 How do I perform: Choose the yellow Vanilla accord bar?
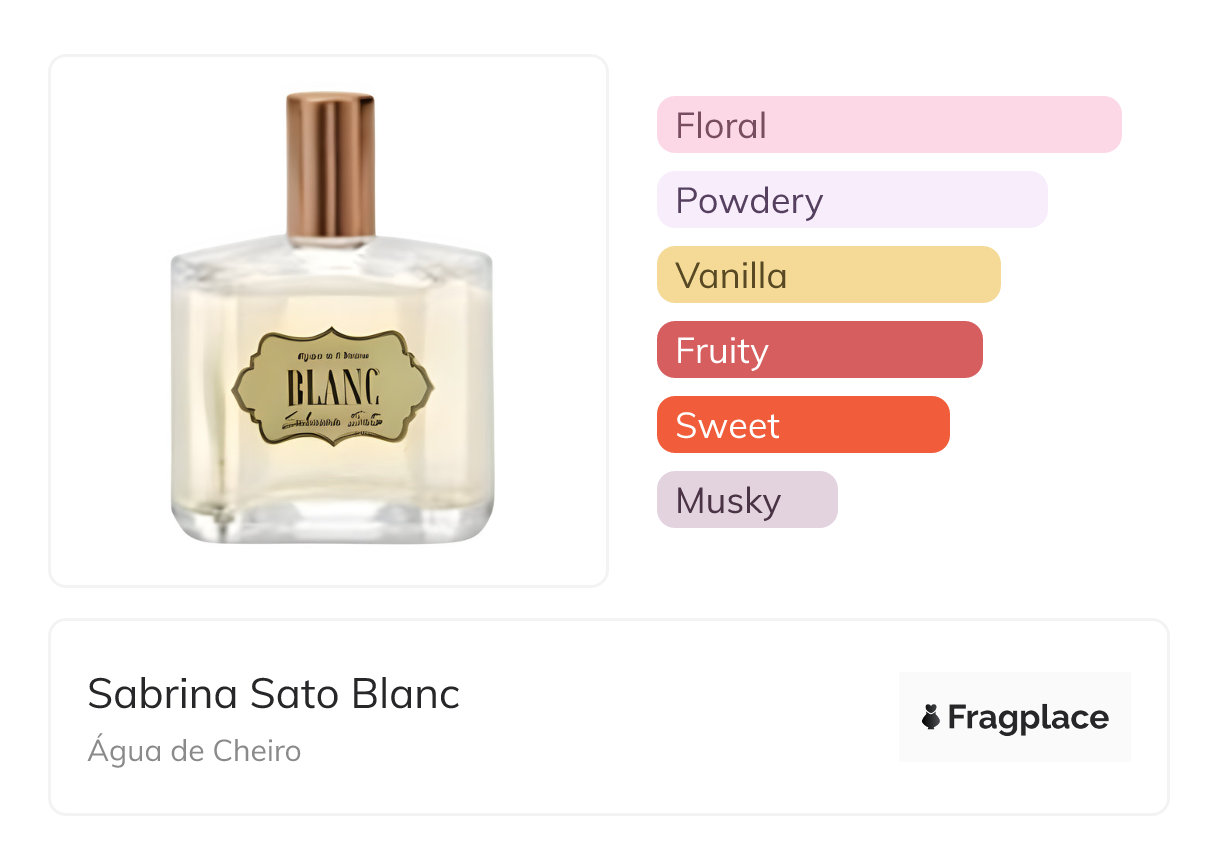pos(828,275)
